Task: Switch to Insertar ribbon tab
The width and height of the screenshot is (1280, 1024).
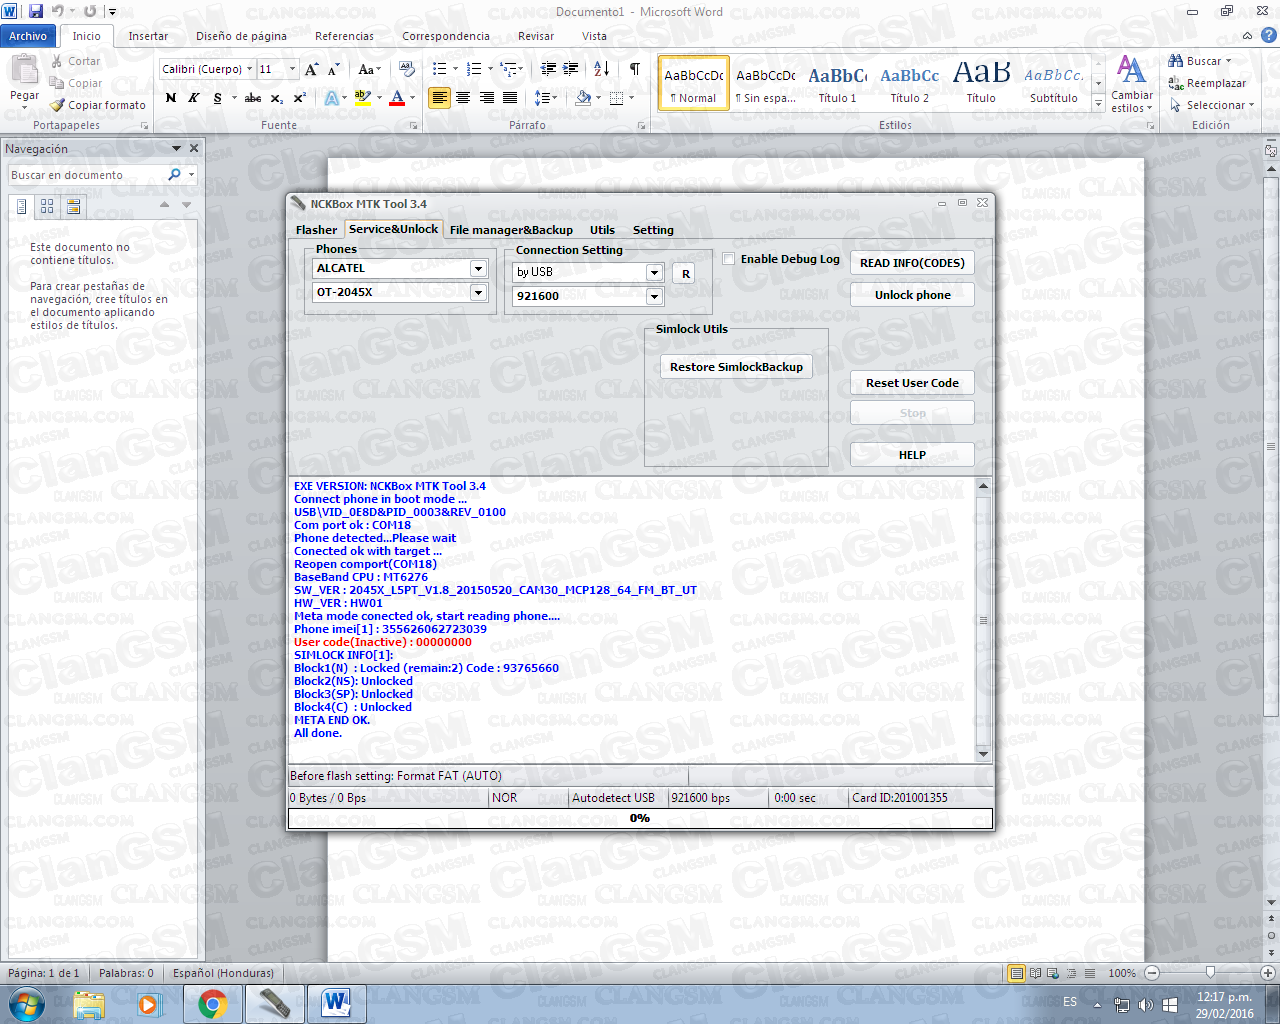Action: click(148, 36)
